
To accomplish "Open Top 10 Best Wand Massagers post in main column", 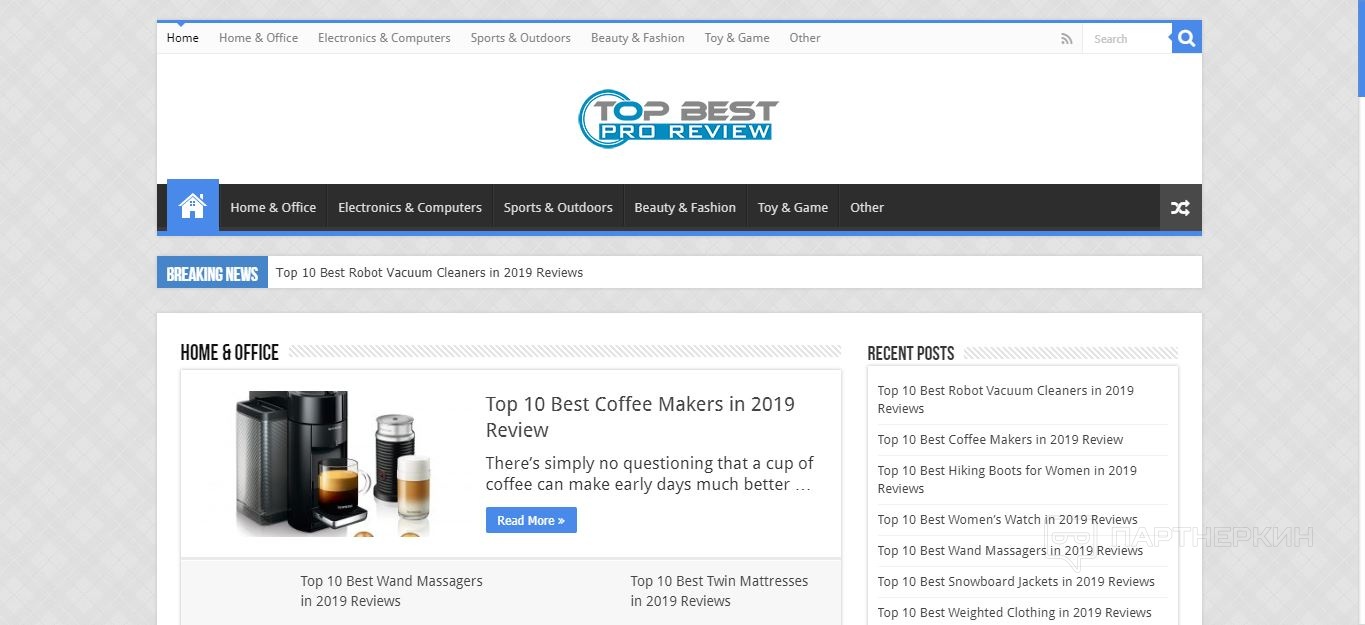I will coord(391,591).
